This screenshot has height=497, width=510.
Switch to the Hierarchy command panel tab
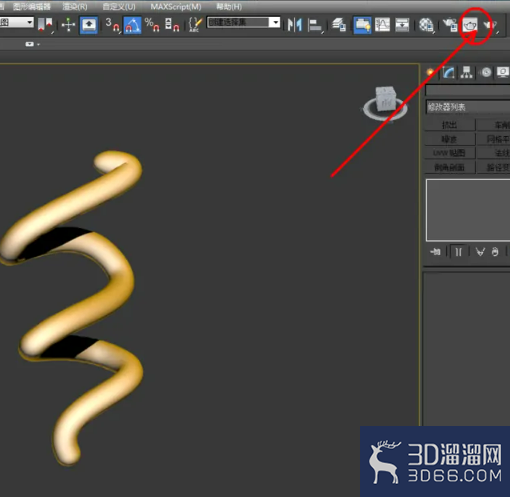tap(467, 72)
